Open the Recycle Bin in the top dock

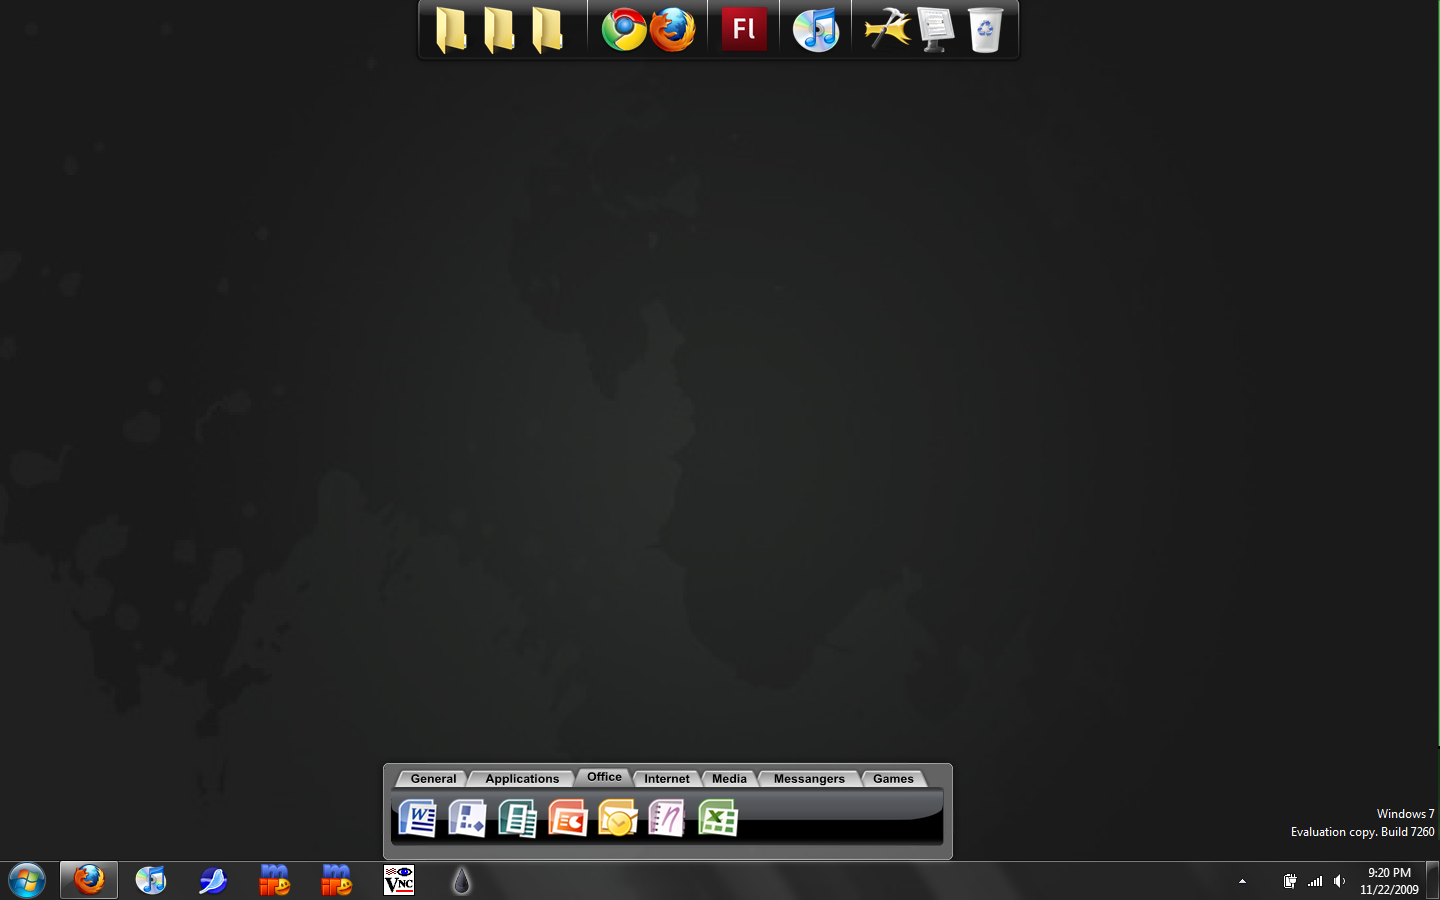[985, 30]
